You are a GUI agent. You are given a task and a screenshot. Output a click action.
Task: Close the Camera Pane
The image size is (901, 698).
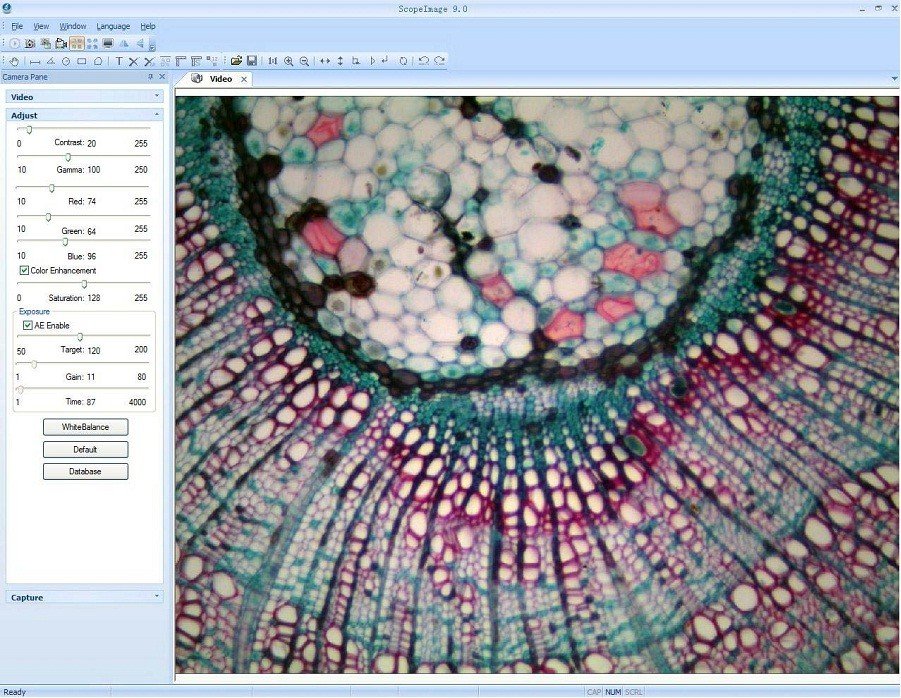point(162,76)
